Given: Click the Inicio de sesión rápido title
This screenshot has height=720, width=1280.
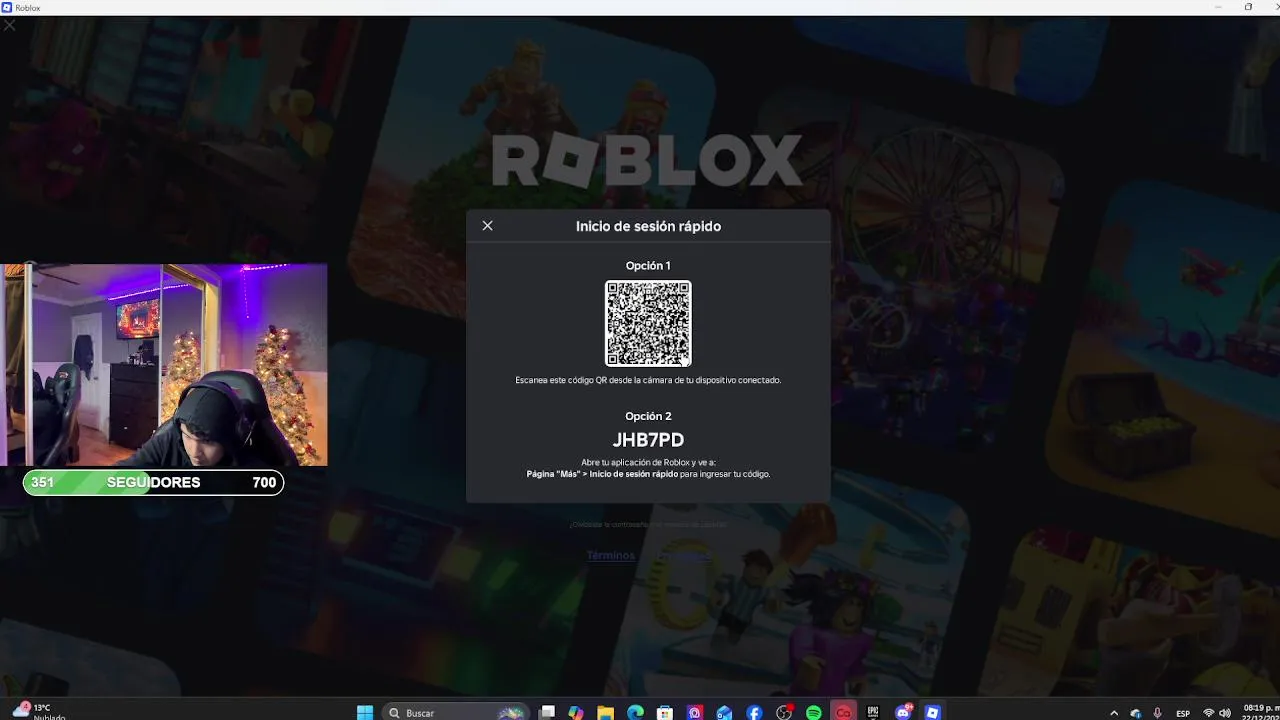Looking at the screenshot, I should (x=648, y=226).
